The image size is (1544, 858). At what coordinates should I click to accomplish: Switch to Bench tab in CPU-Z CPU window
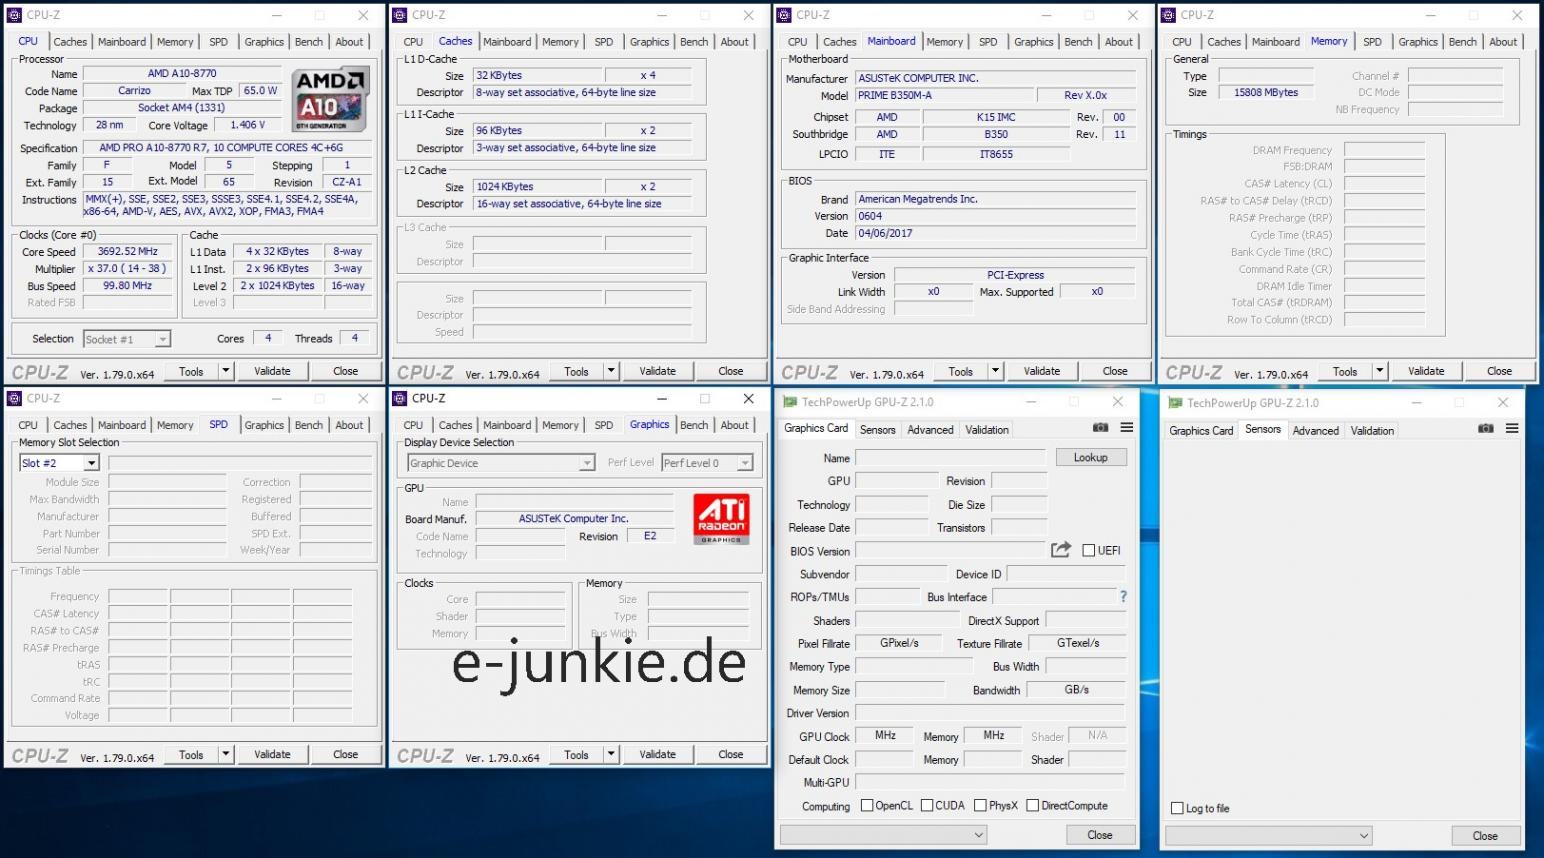(x=309, y=42)
